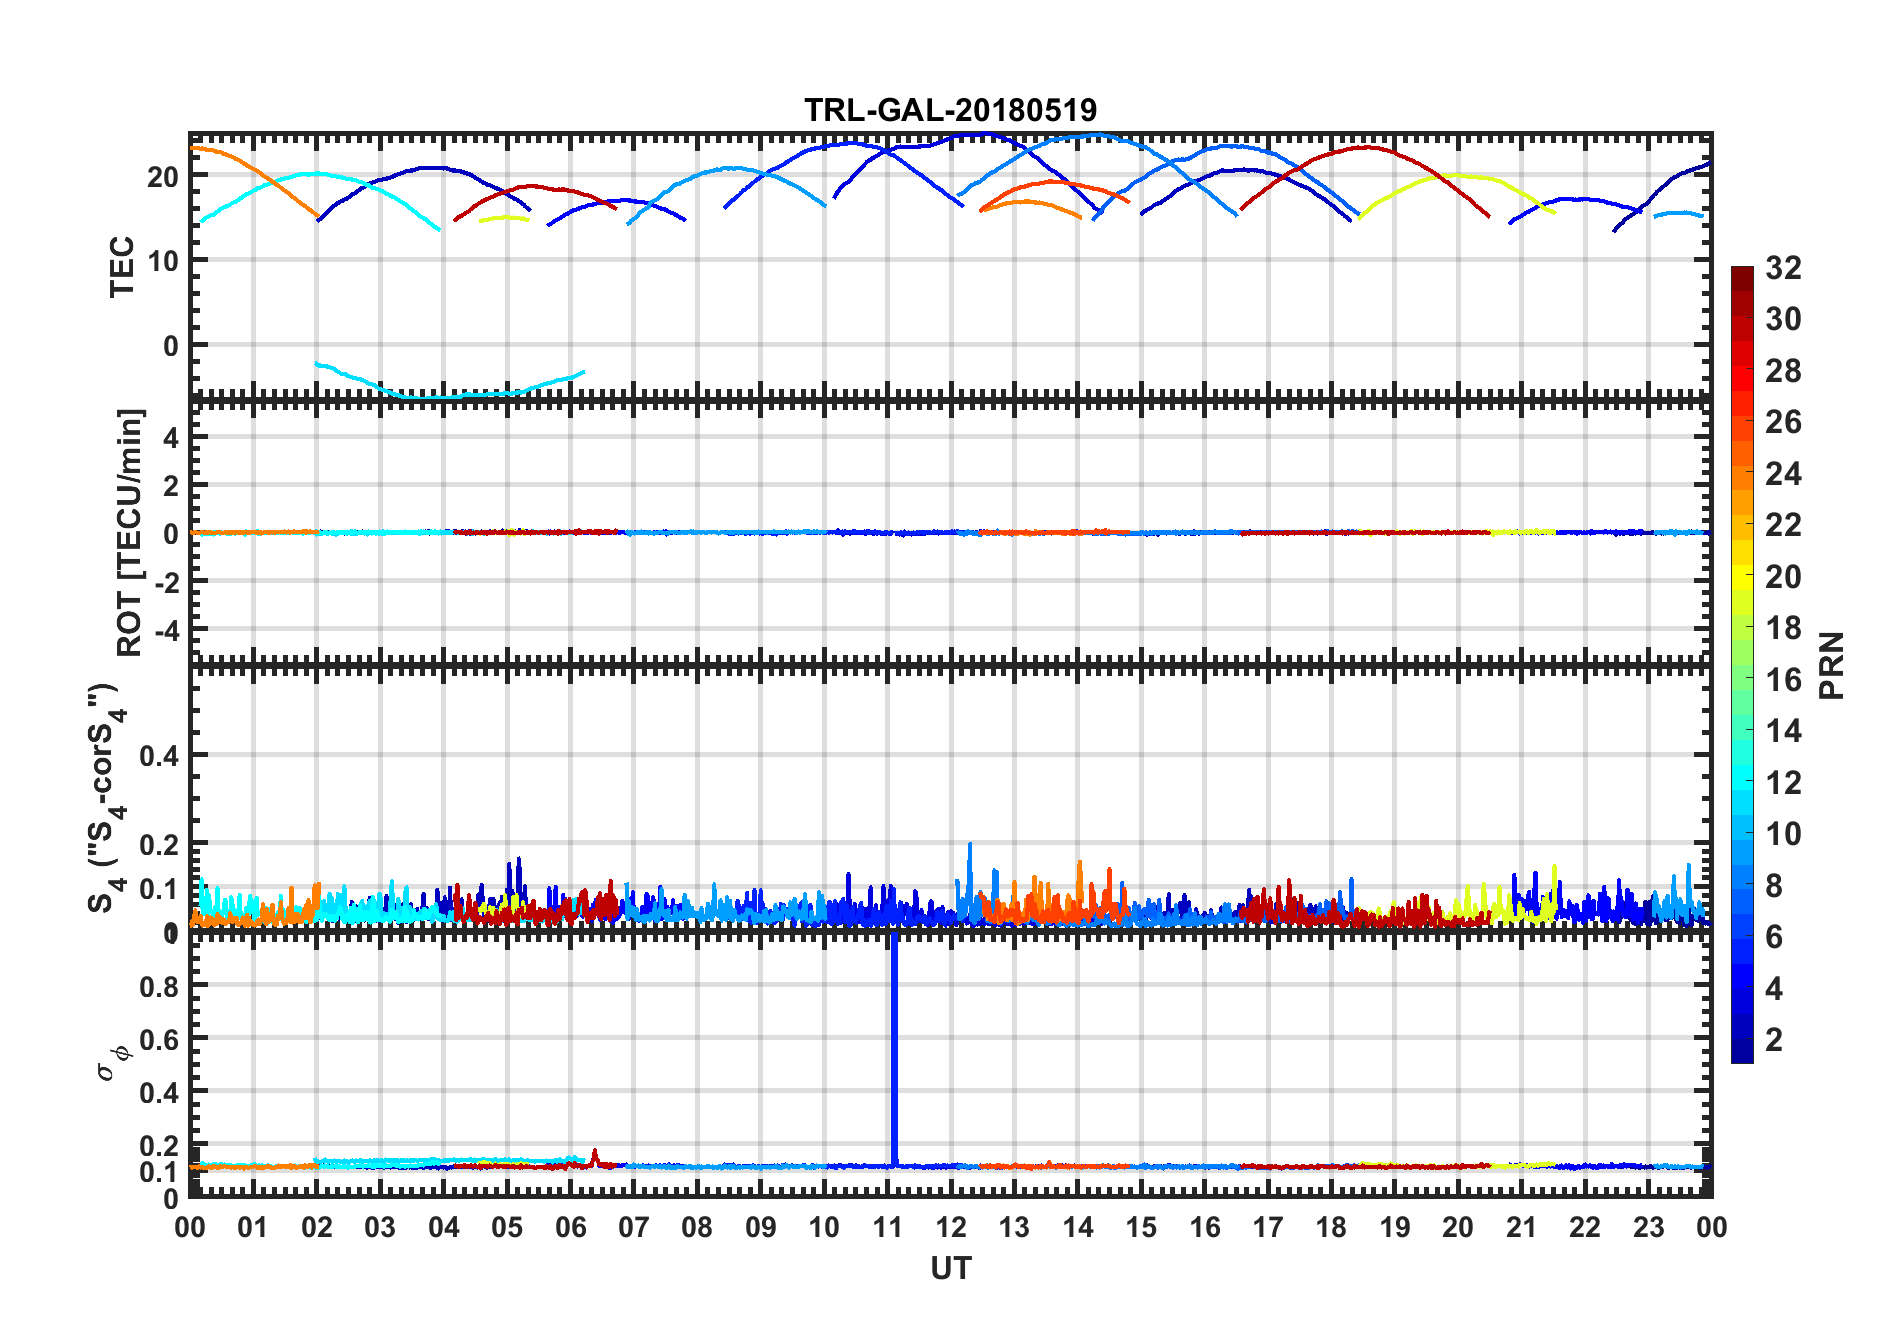Click x-axis tick label 06

click(x=570, y=1227)
